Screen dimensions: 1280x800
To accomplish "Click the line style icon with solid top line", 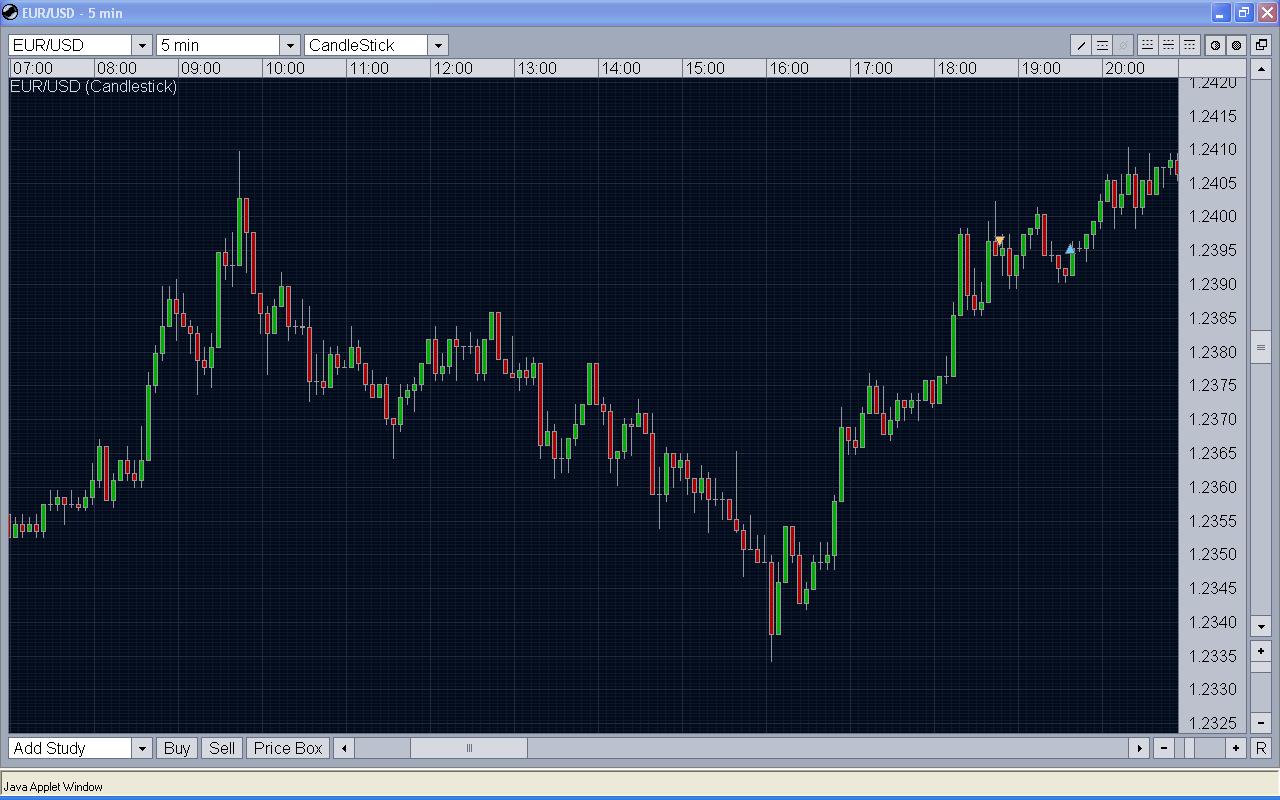I will coord(1189,45).
